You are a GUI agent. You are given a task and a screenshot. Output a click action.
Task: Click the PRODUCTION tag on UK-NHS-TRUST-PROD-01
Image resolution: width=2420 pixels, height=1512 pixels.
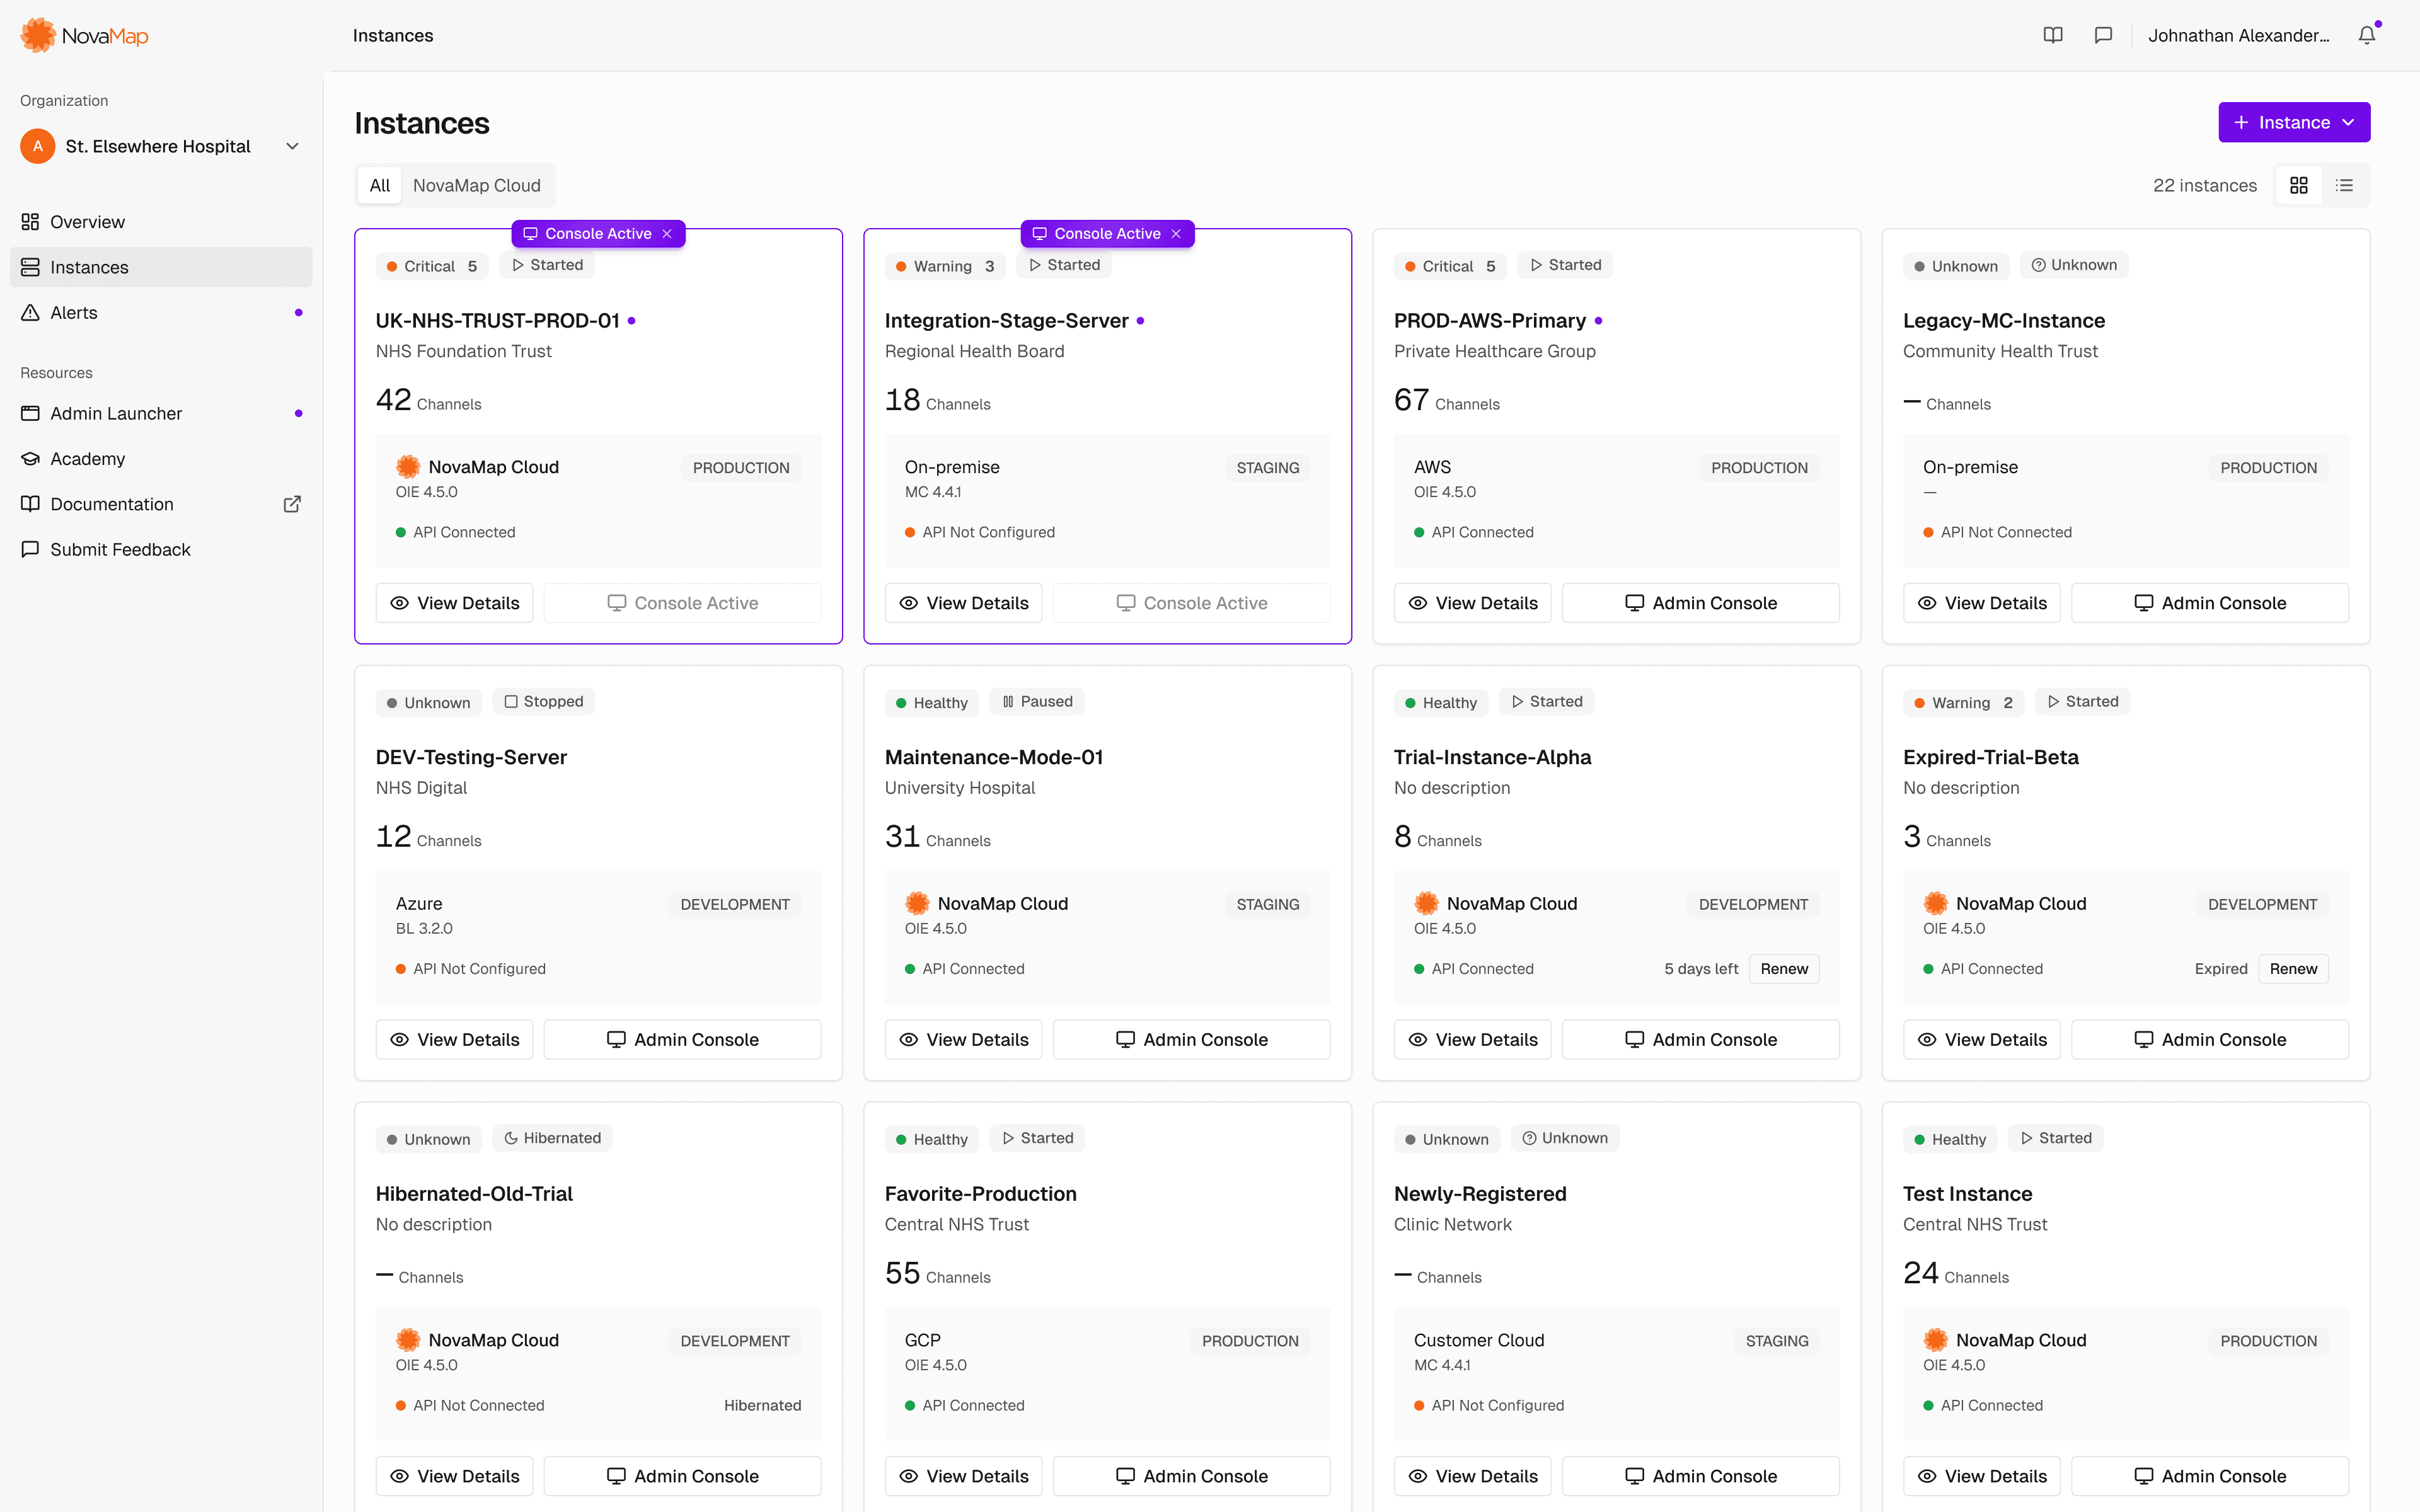click(741, 467)
